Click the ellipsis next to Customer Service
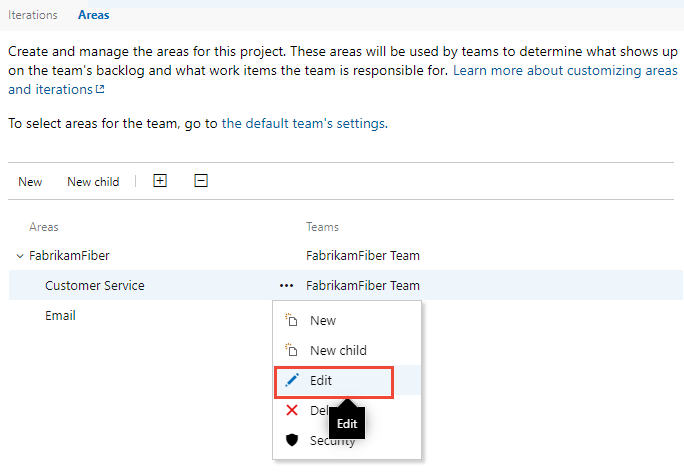The width and height of the screenshot is (684, 475). tap(287, 285)
